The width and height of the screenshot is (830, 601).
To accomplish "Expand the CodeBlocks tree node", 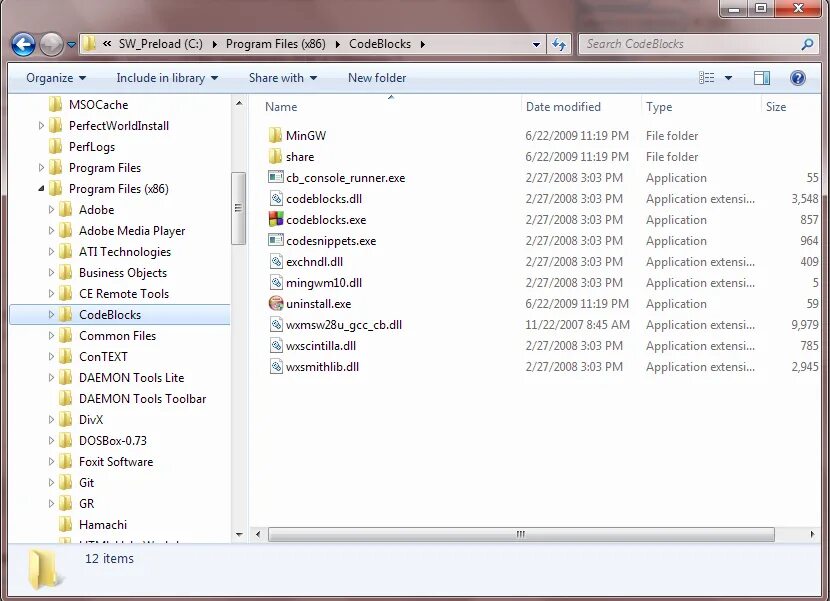I will [51, 315].
